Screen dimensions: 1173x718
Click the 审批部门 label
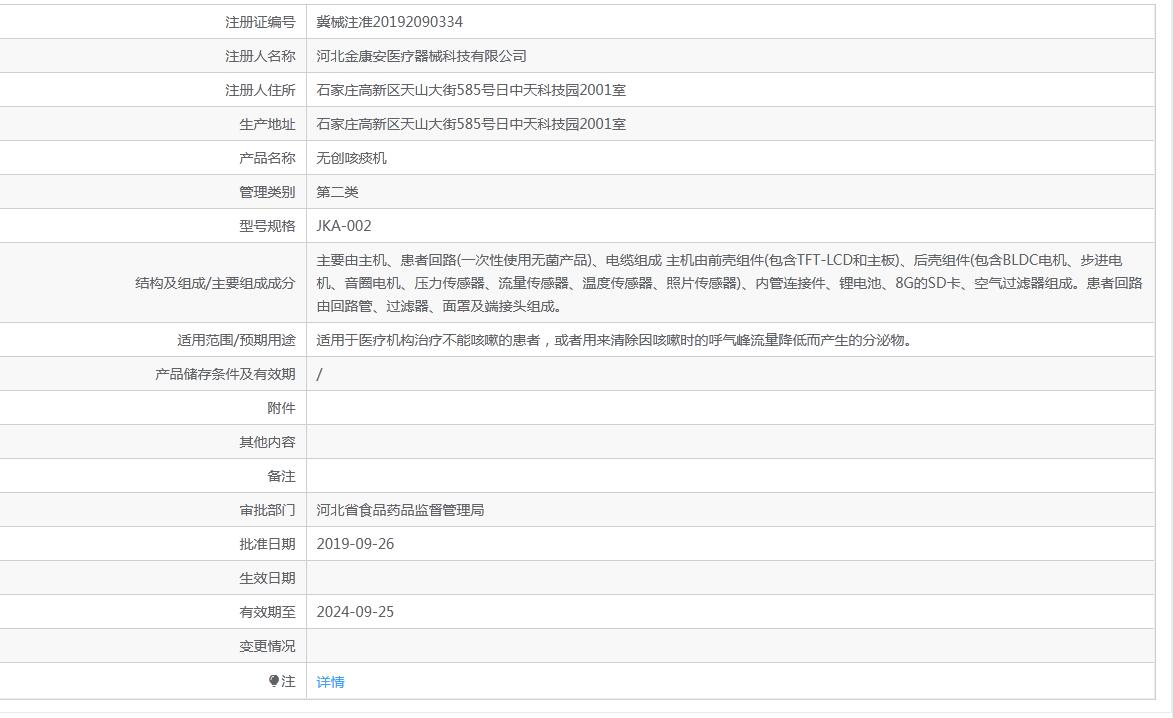click(267, 510)
